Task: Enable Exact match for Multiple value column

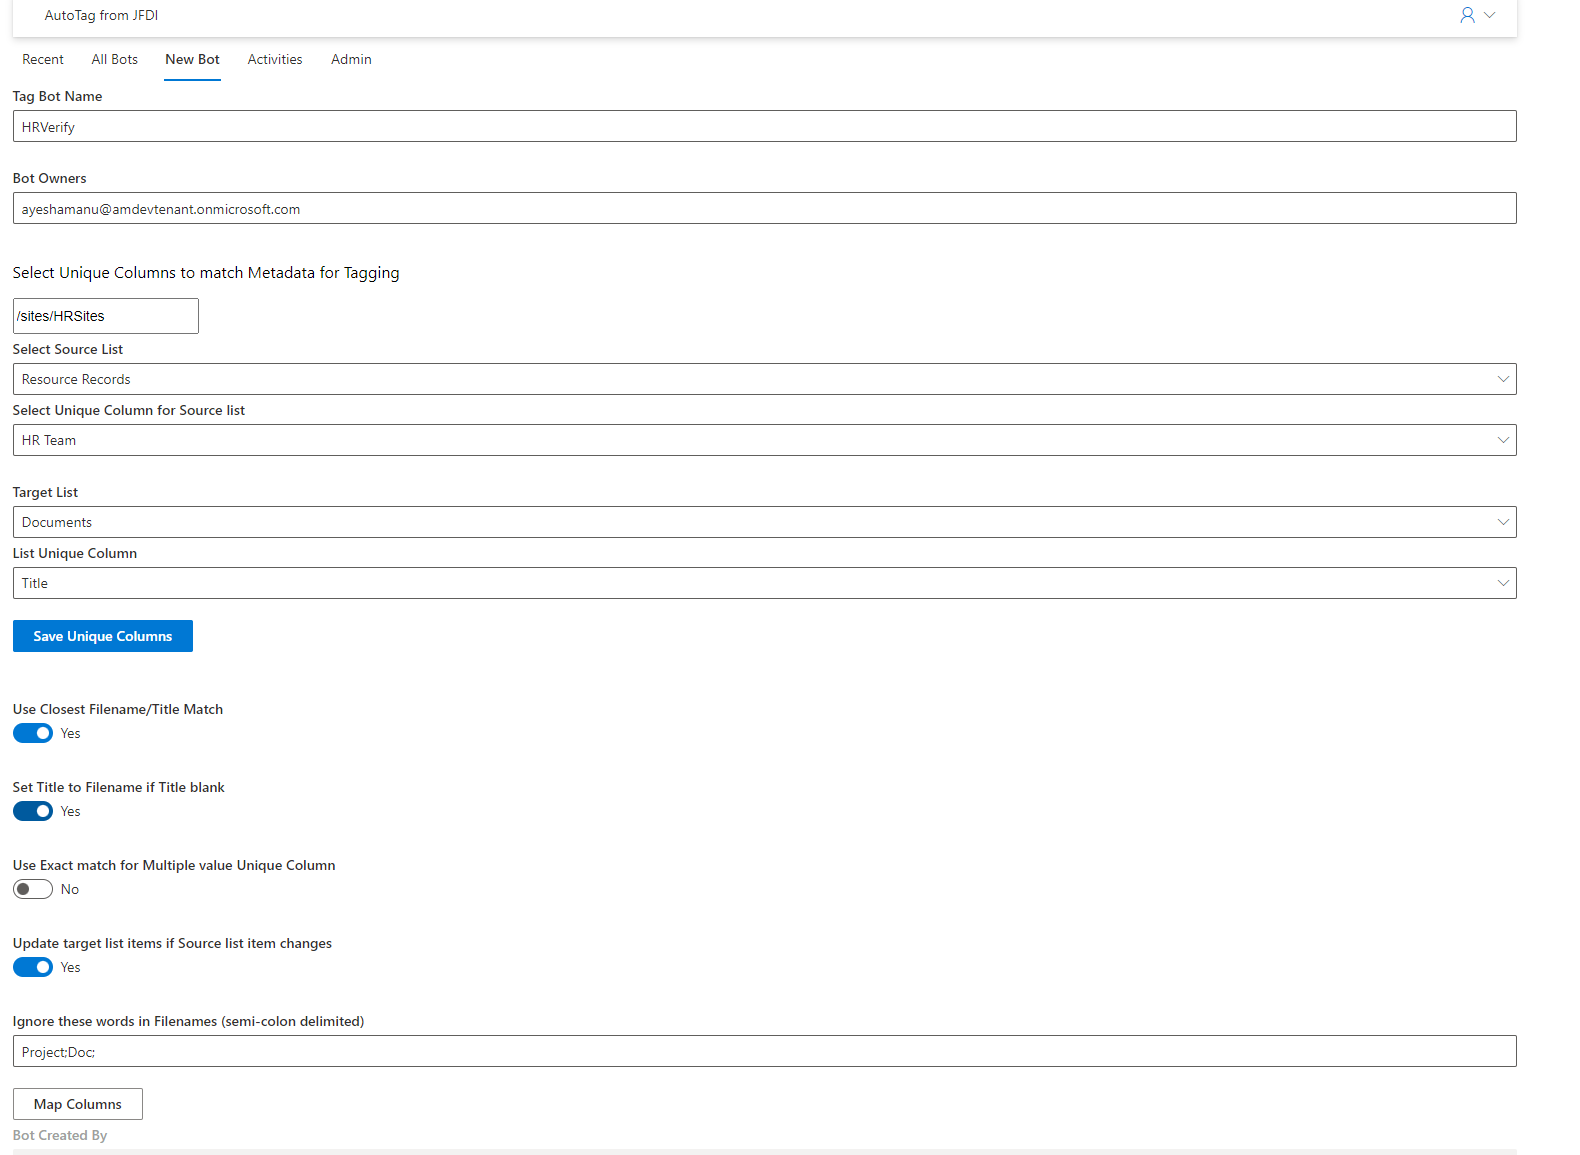Action: tap(33, 889)
